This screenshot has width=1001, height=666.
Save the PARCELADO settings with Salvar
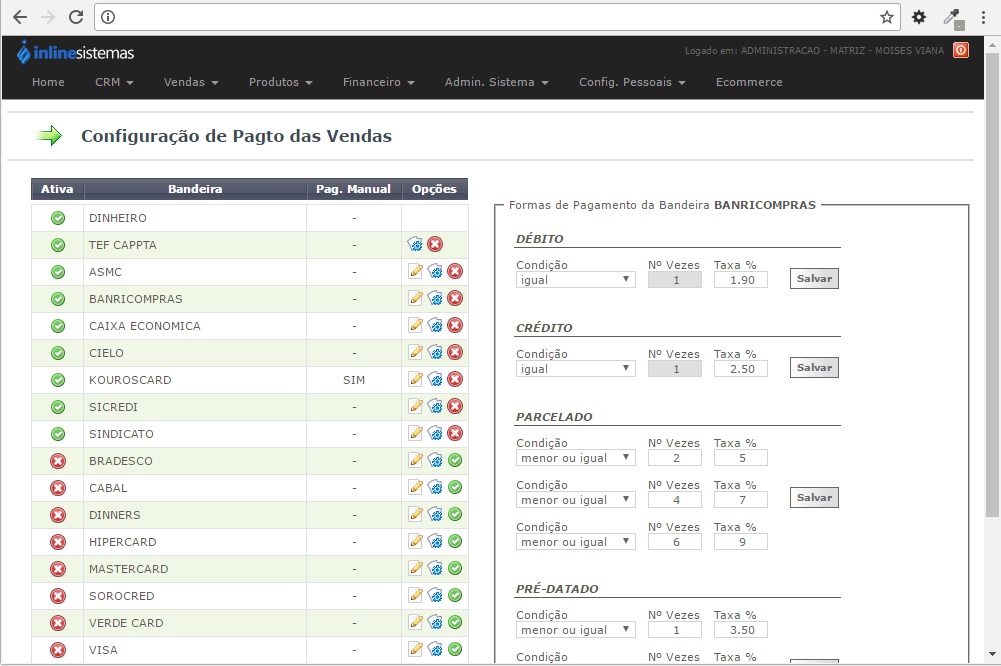[x=814, y=497]
